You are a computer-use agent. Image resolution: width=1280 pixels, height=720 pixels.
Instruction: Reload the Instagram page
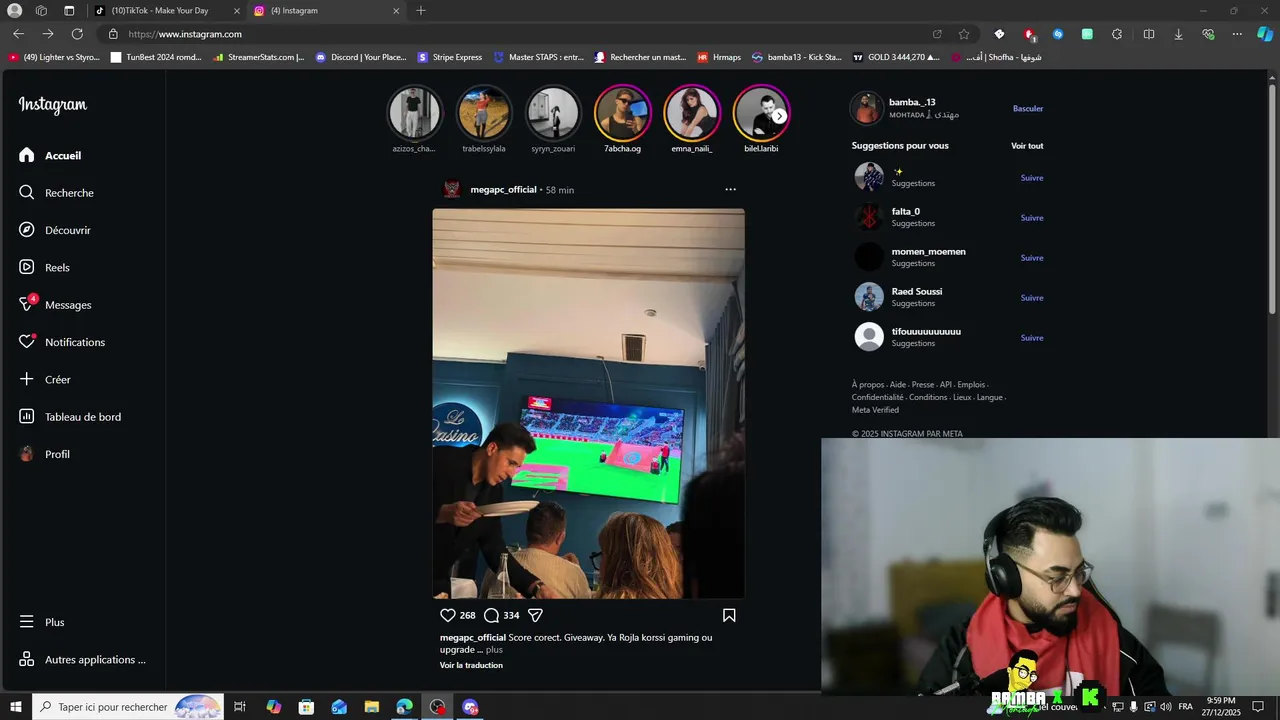pyautogui.click(x=77, y=34)
